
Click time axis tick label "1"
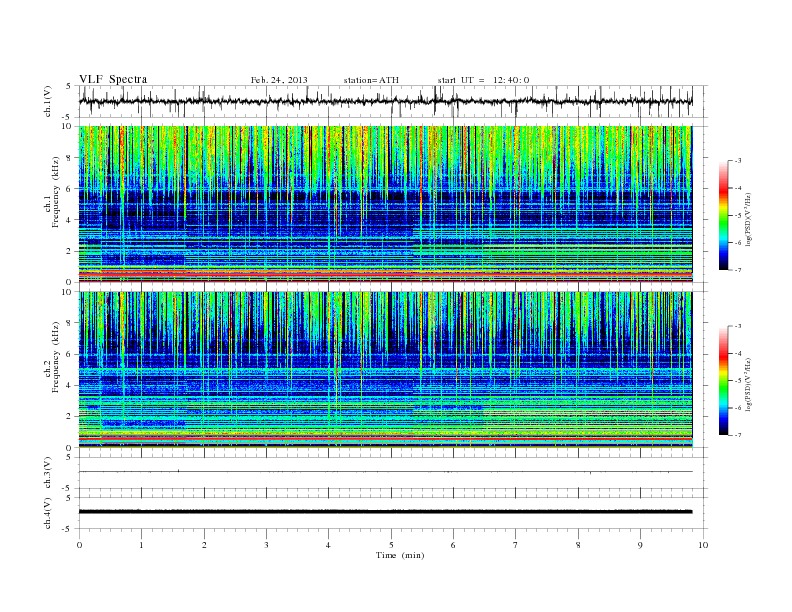(142, 545)
